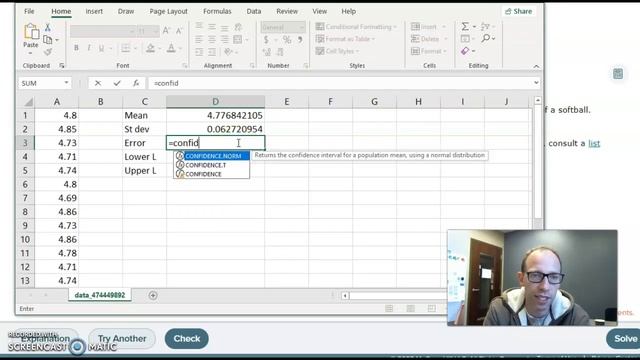Click the AutoSum sigma icon

tap(465, 27)
